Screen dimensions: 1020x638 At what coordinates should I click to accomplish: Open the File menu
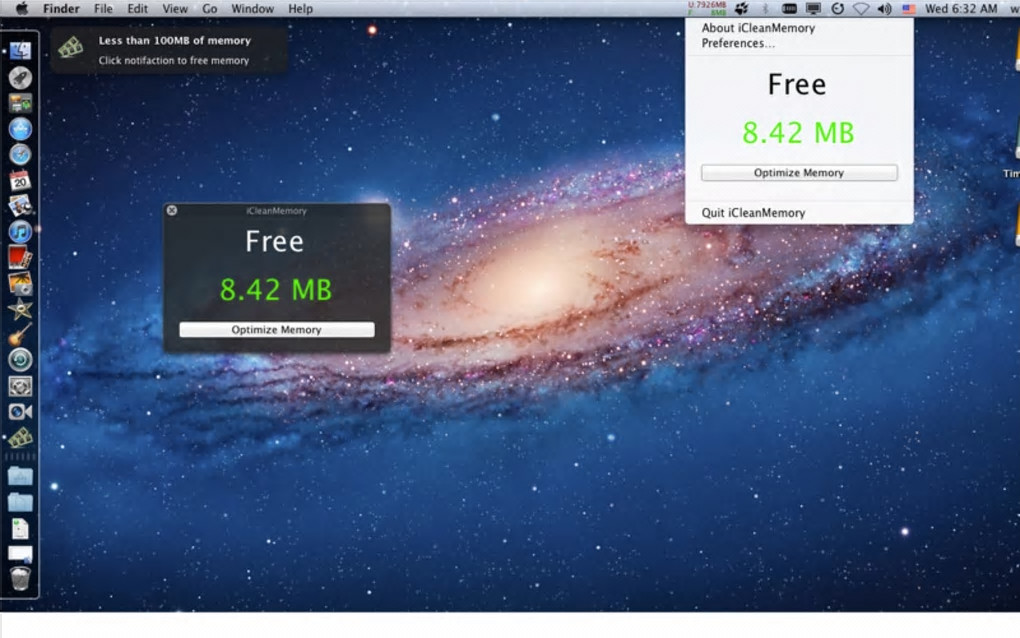coord(103,8)
